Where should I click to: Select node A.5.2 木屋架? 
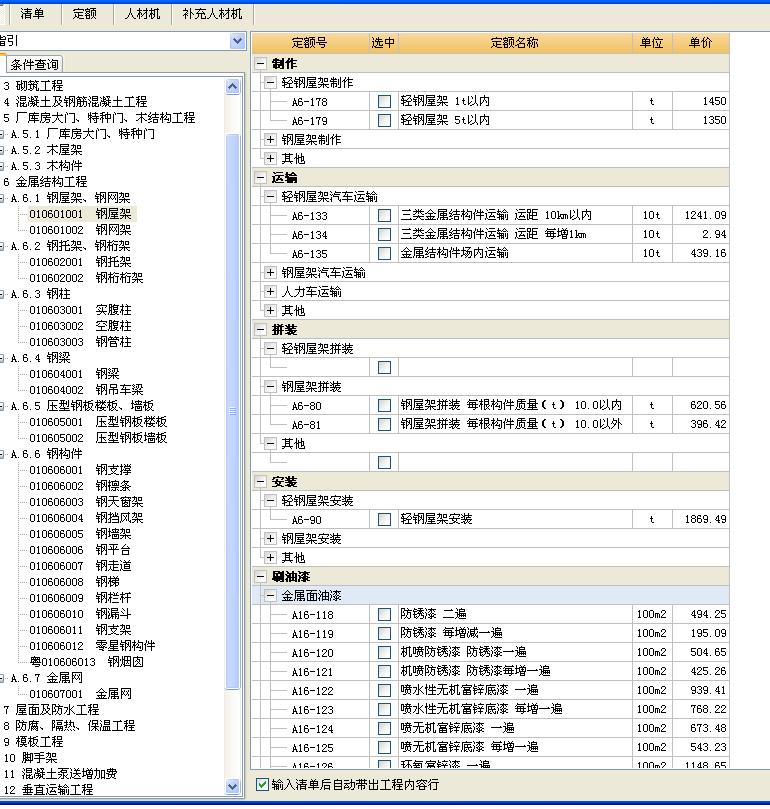(46, 150)
